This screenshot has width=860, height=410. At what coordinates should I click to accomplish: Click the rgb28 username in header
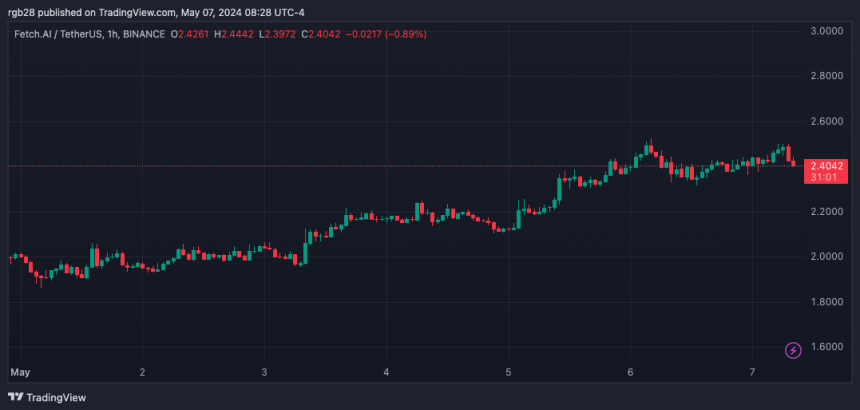tap(22, 12)
